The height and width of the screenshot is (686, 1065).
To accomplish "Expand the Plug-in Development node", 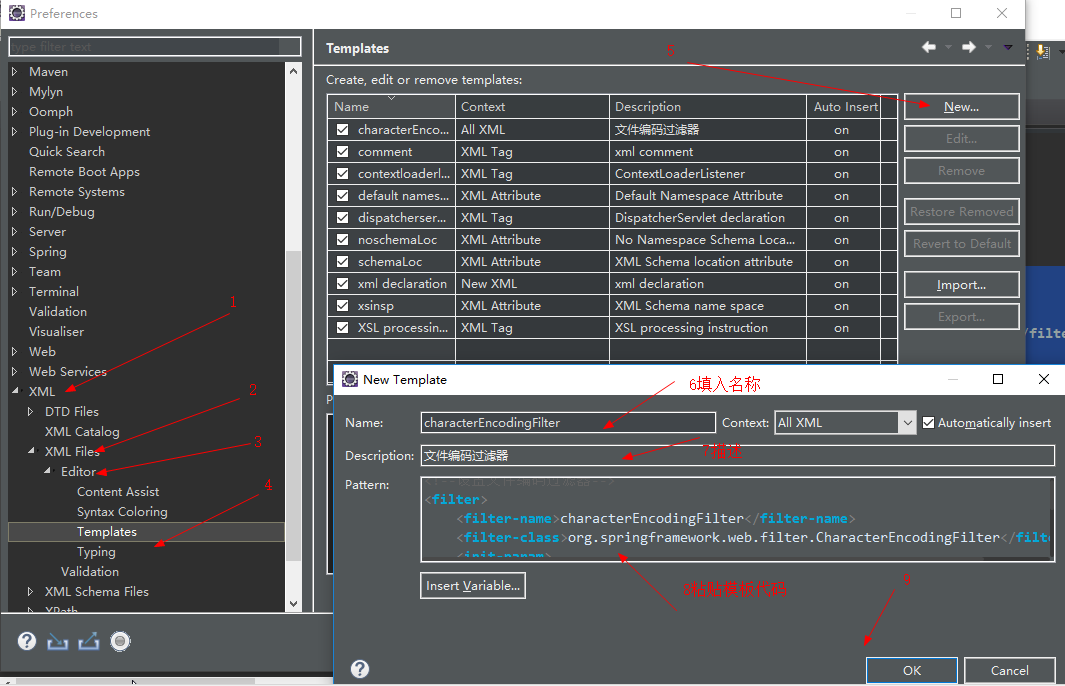I will (x=14, y=131).
